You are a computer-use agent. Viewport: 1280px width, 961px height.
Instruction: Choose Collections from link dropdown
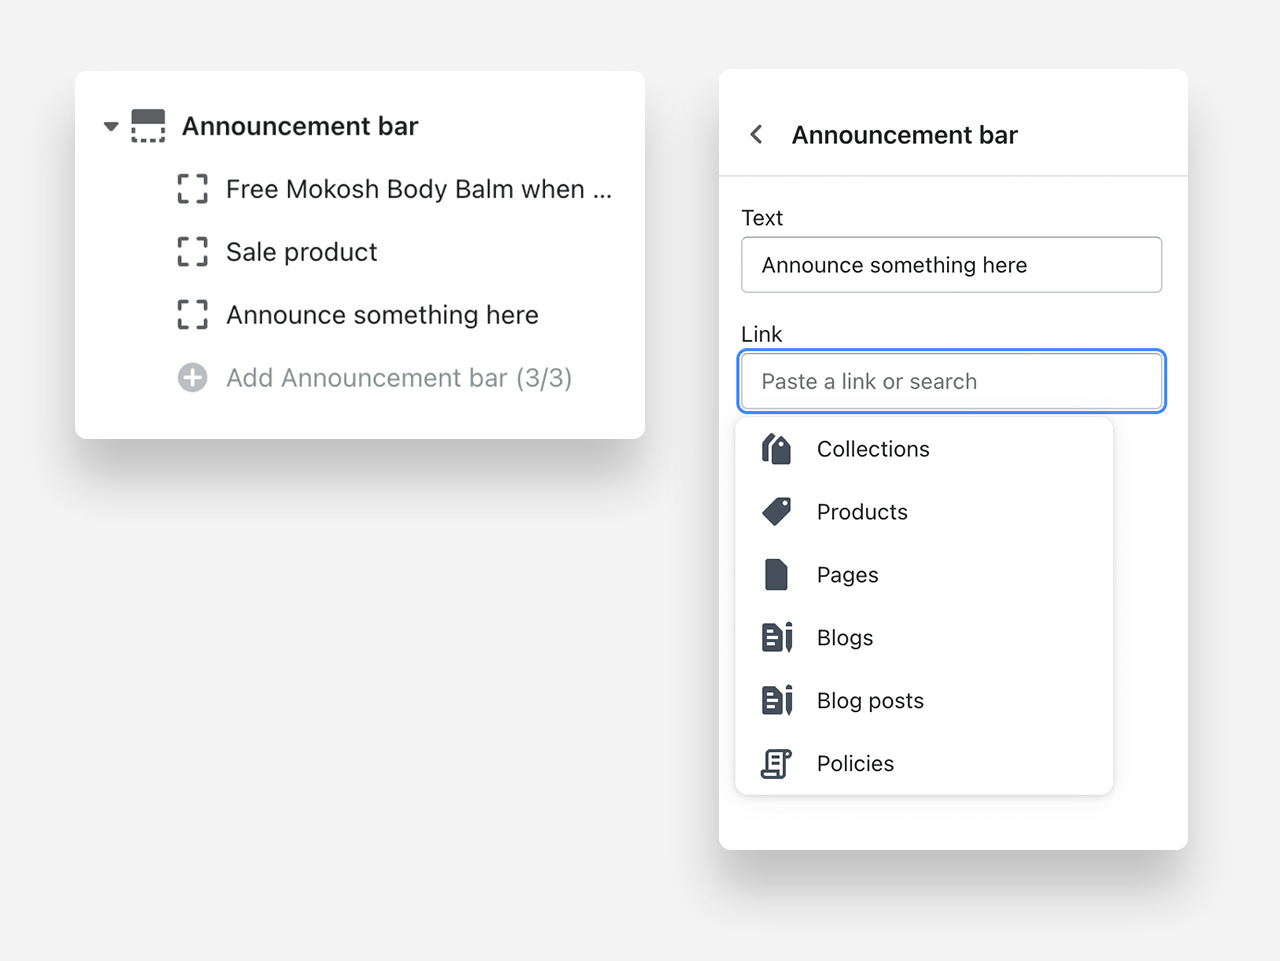pyautogui.click(x=872, y=449)
